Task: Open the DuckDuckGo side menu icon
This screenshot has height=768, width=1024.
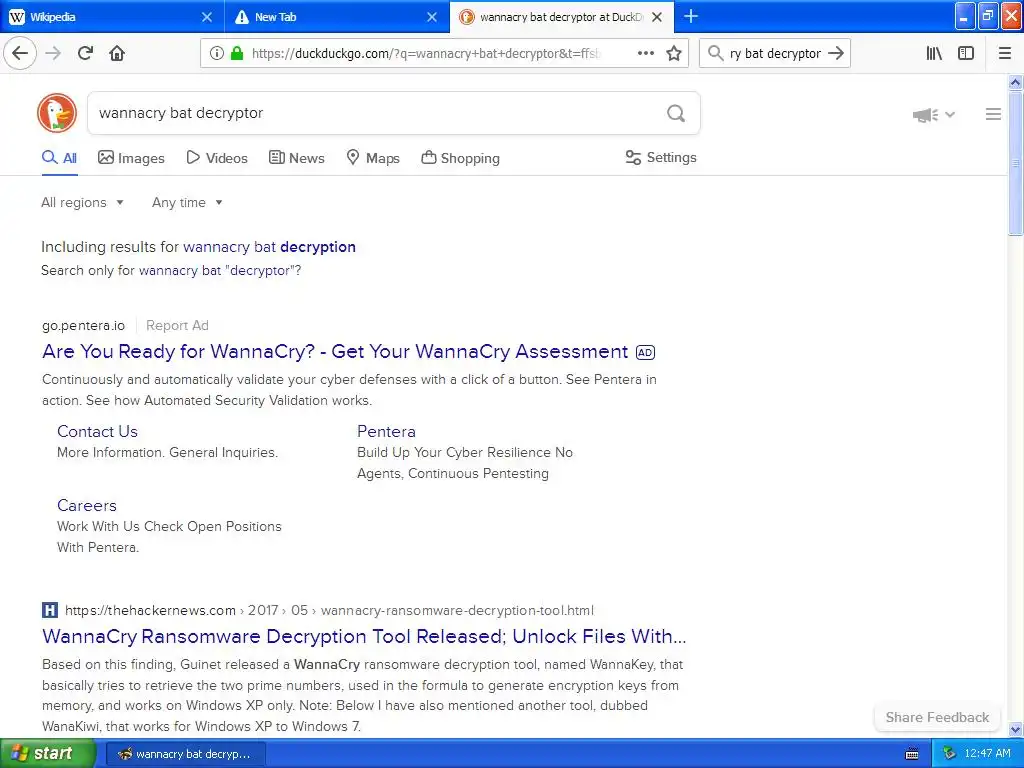Action: pyautogui.click(x=993, y=114)
